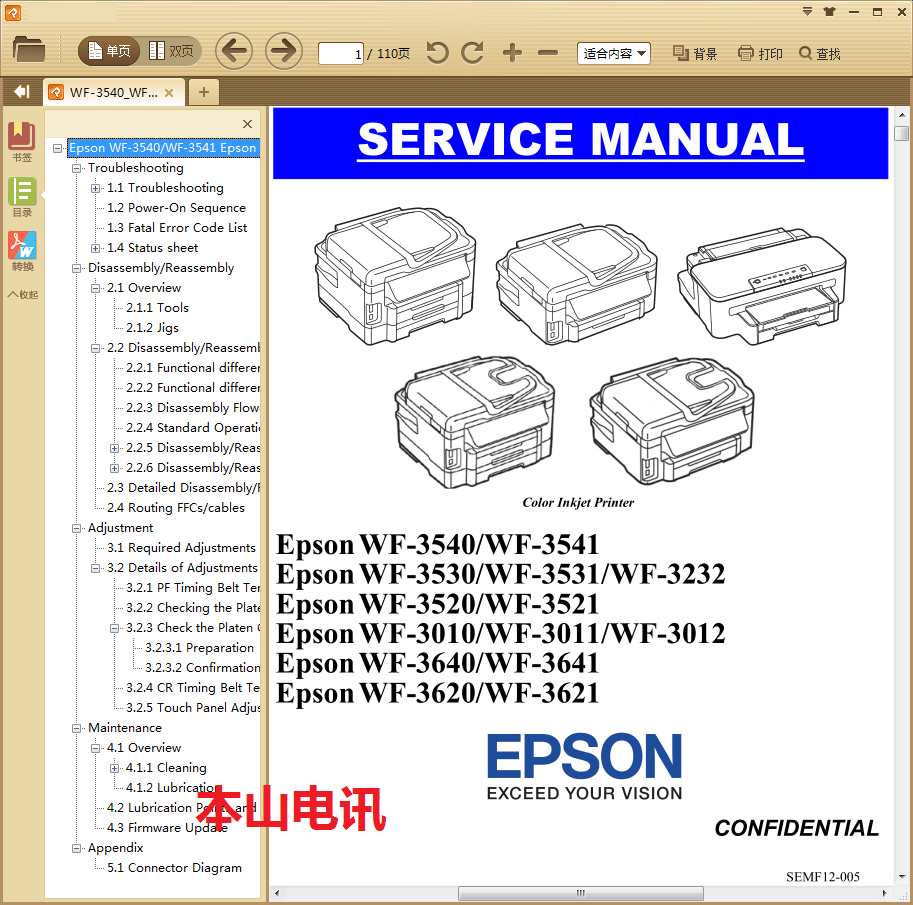Open the 书签 bookmarks panel
Viewport: 913px width, 905px height.
pos(22,142)
